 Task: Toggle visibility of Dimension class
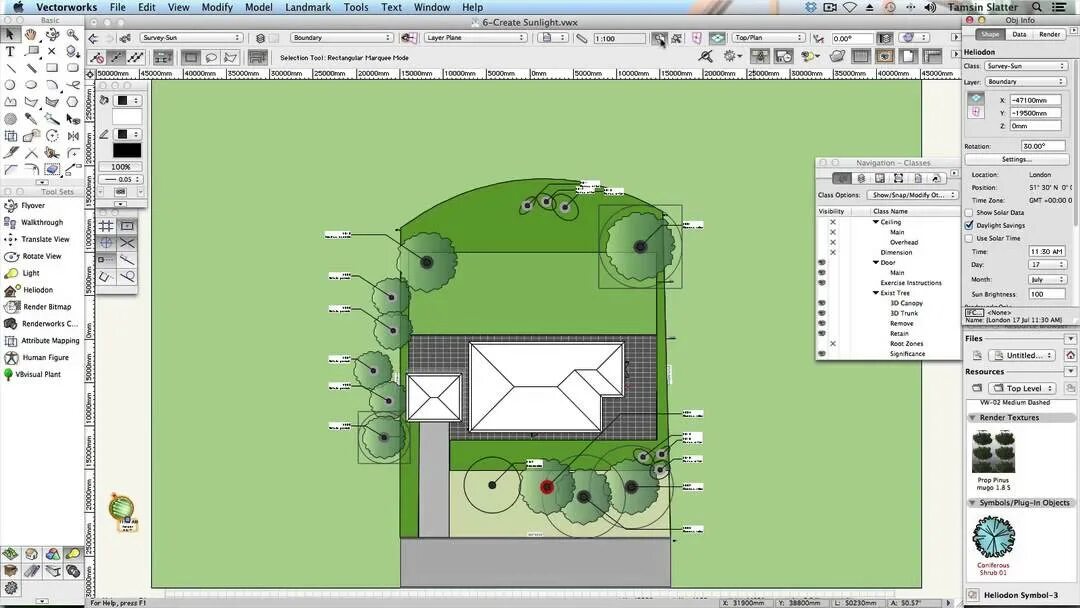coord(833,253)
